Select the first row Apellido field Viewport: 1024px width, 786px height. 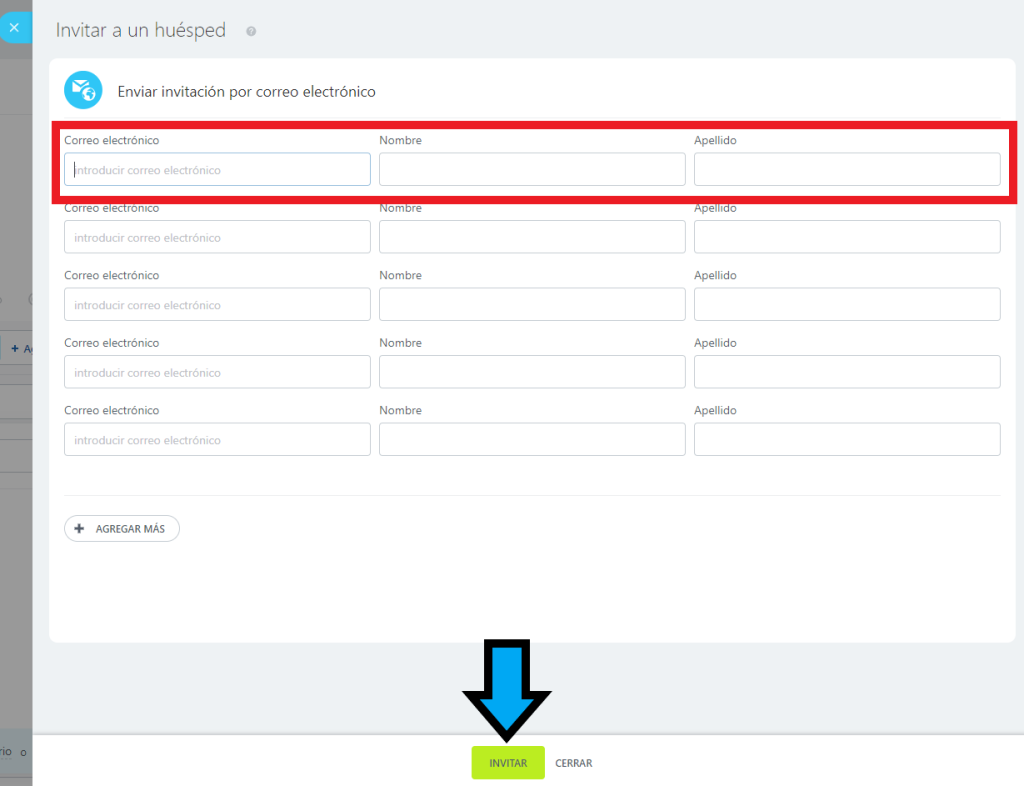tap(847, 170)
